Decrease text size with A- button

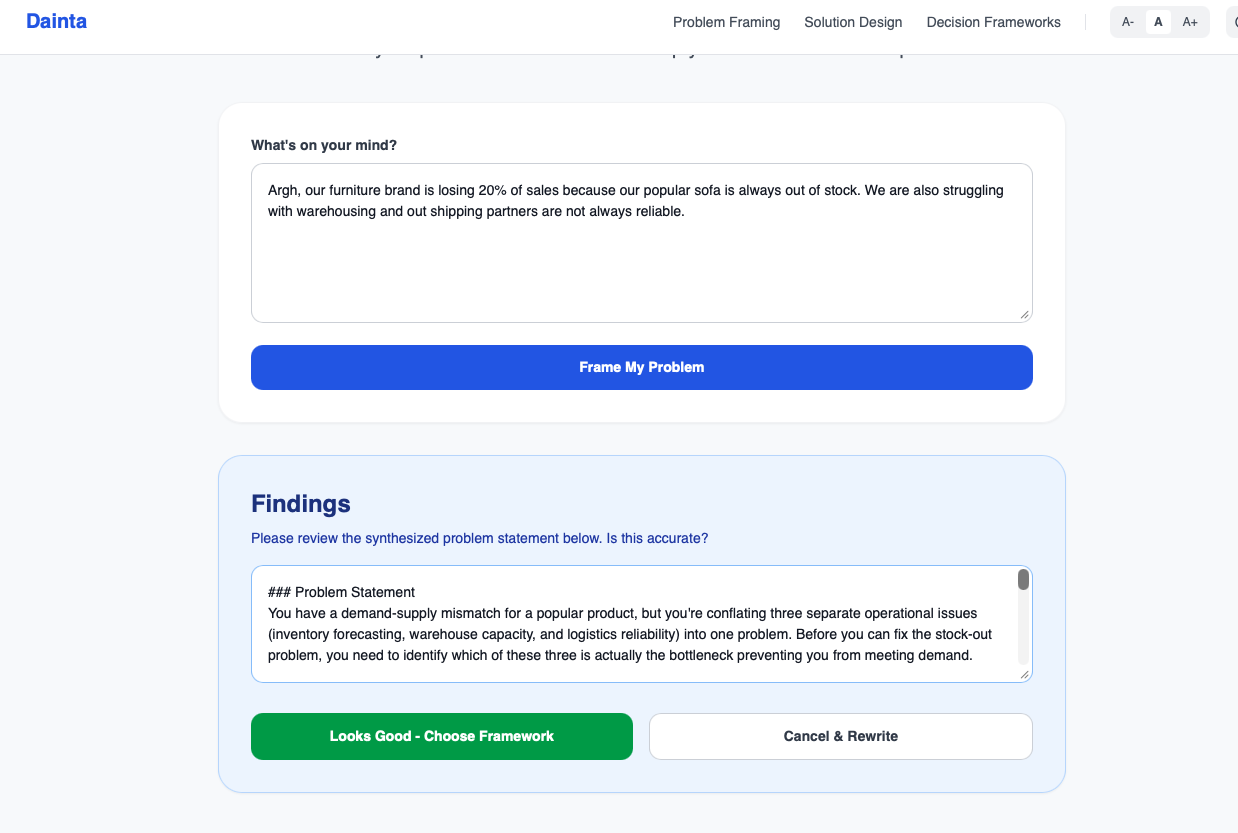tap(1128, 22)
